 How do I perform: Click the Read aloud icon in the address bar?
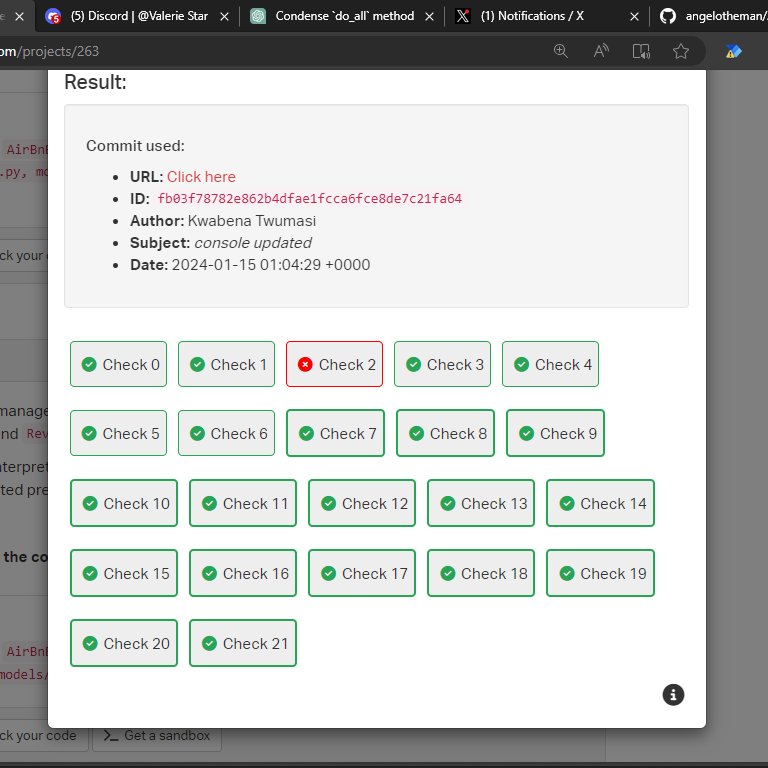tap(601, 51)
